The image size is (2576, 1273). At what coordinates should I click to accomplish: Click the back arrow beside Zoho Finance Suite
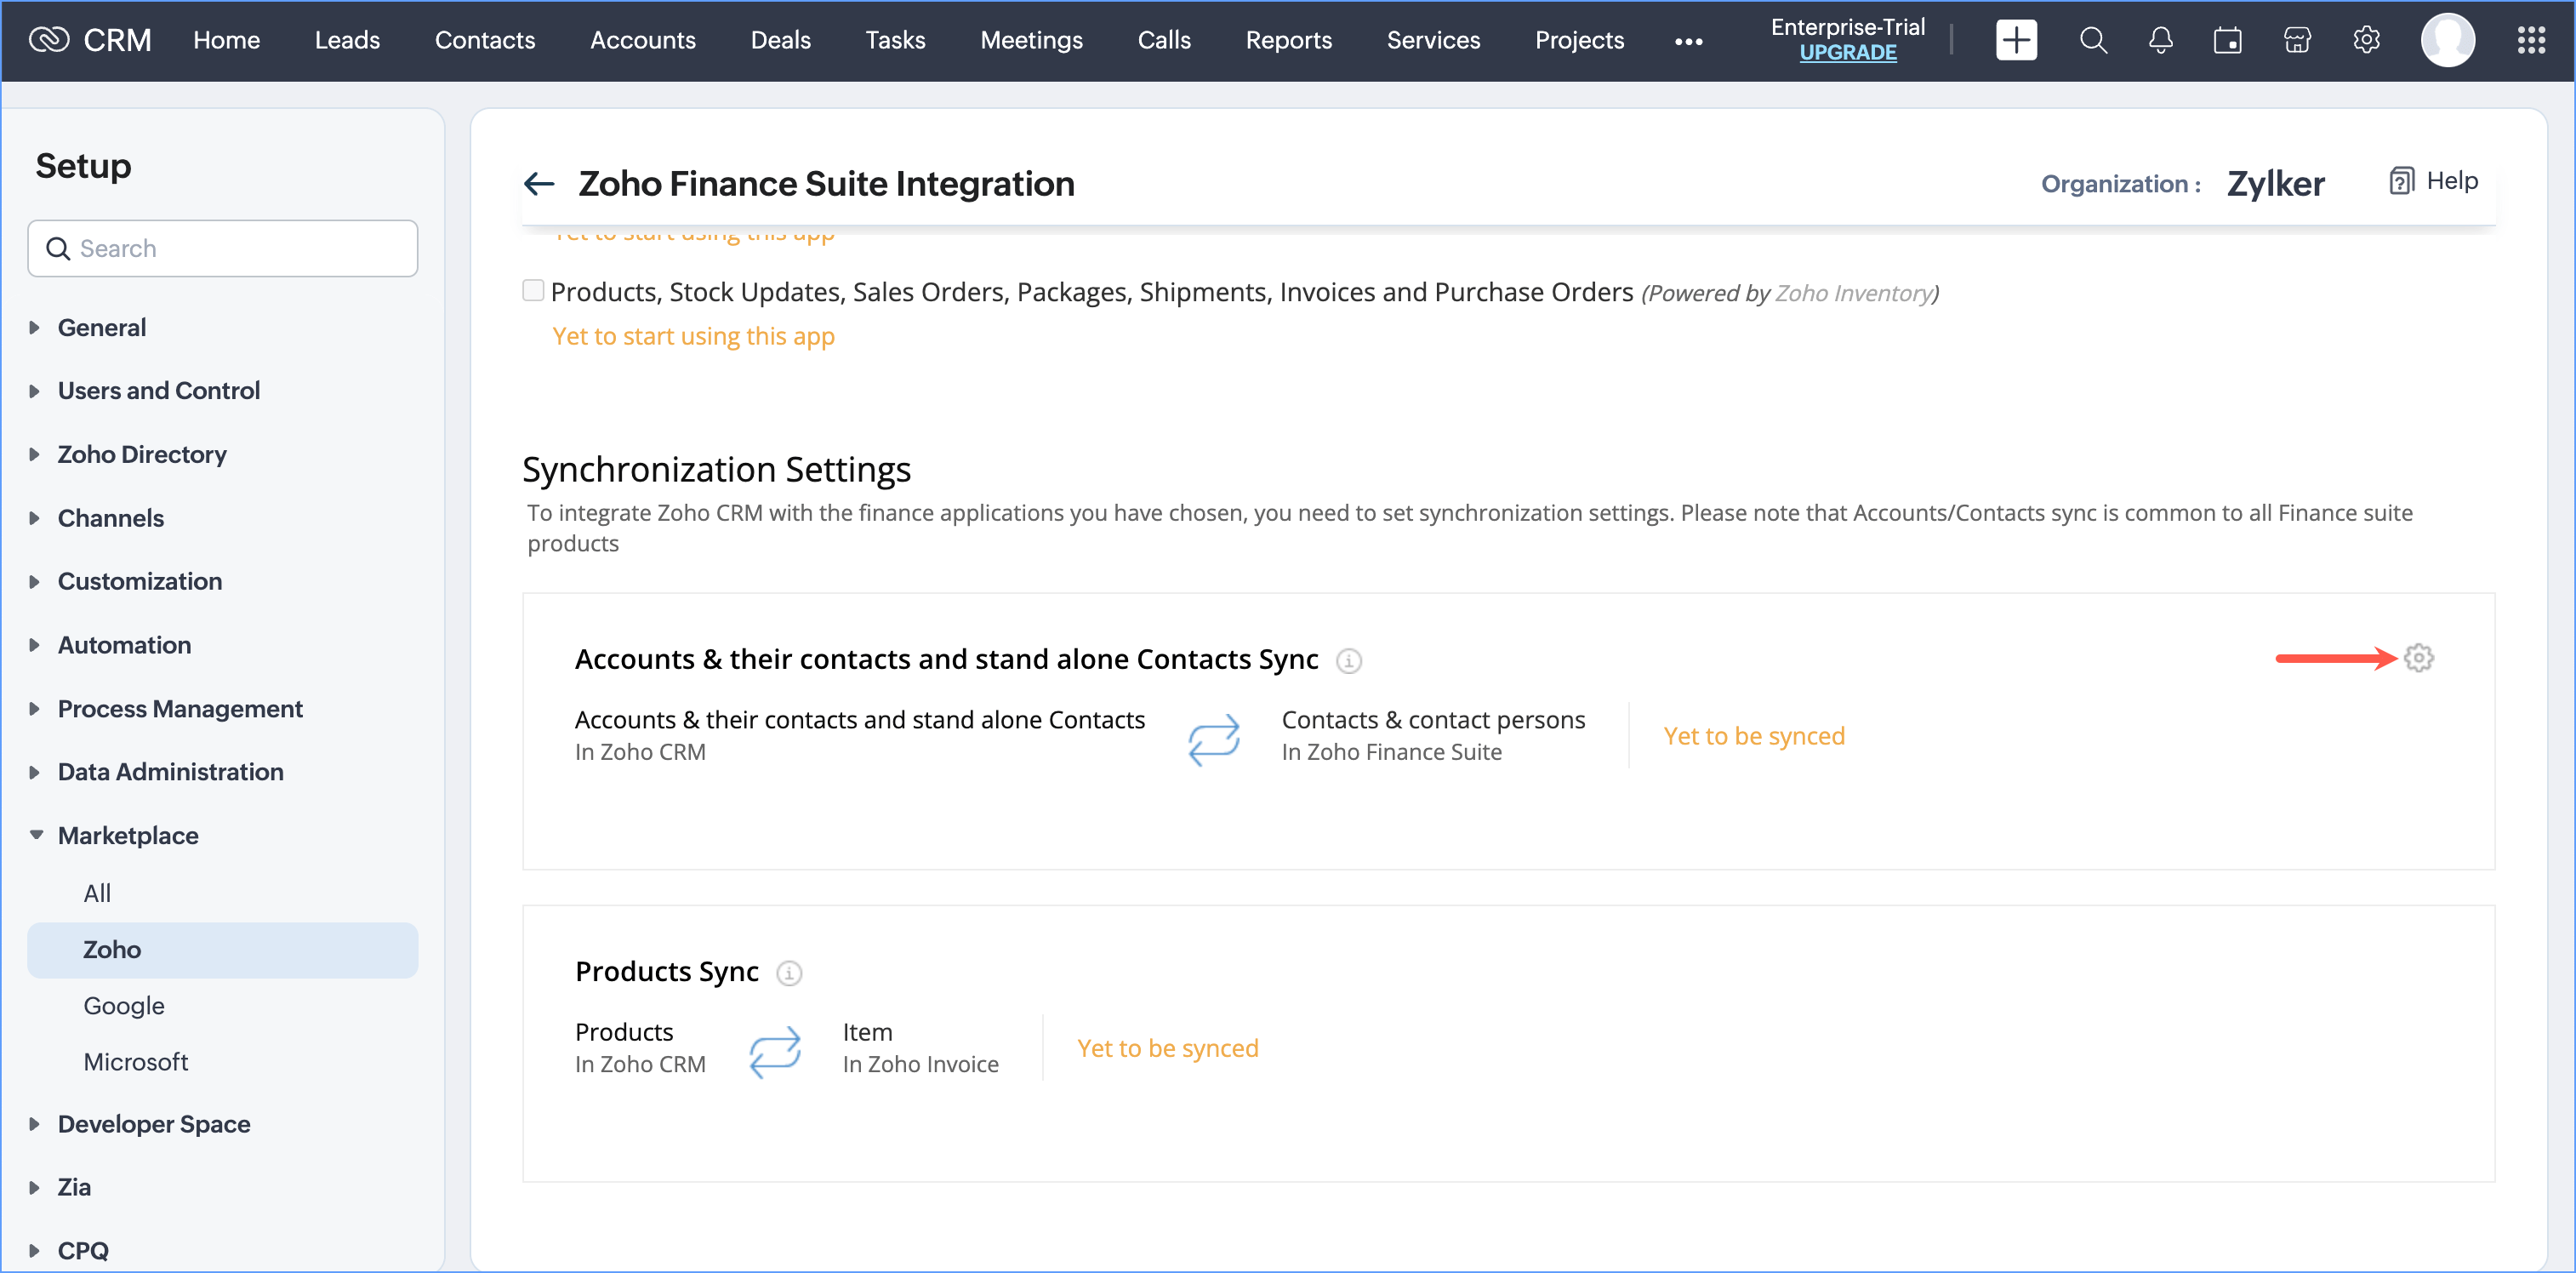click(x=539, y=184)
